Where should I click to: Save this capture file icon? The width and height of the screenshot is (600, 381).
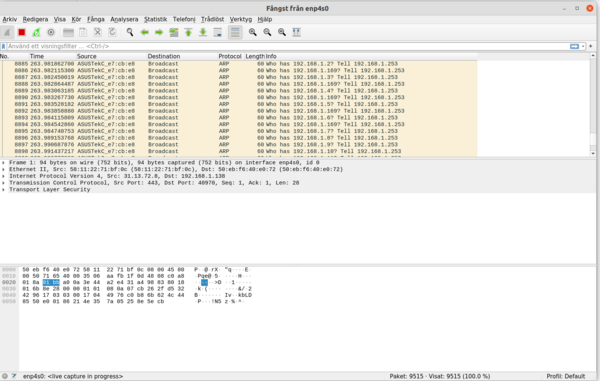click(83, 33)
